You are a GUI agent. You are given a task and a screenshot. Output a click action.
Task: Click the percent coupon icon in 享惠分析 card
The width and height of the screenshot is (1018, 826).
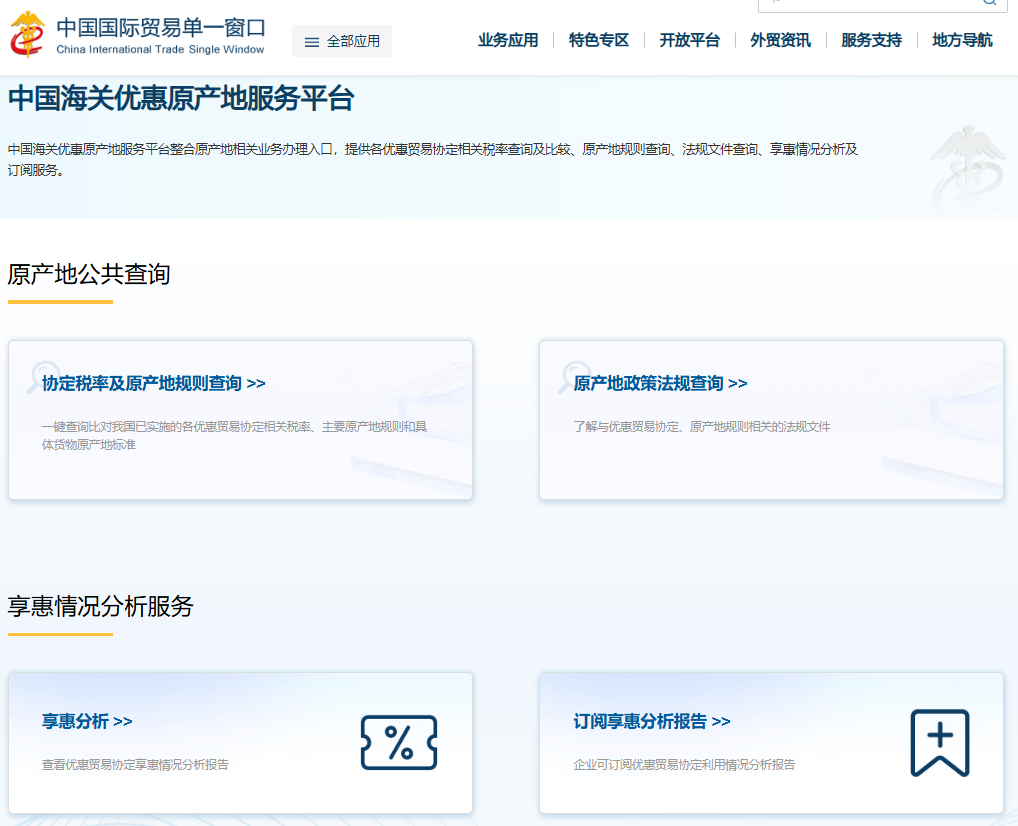(x=399, y=743)
